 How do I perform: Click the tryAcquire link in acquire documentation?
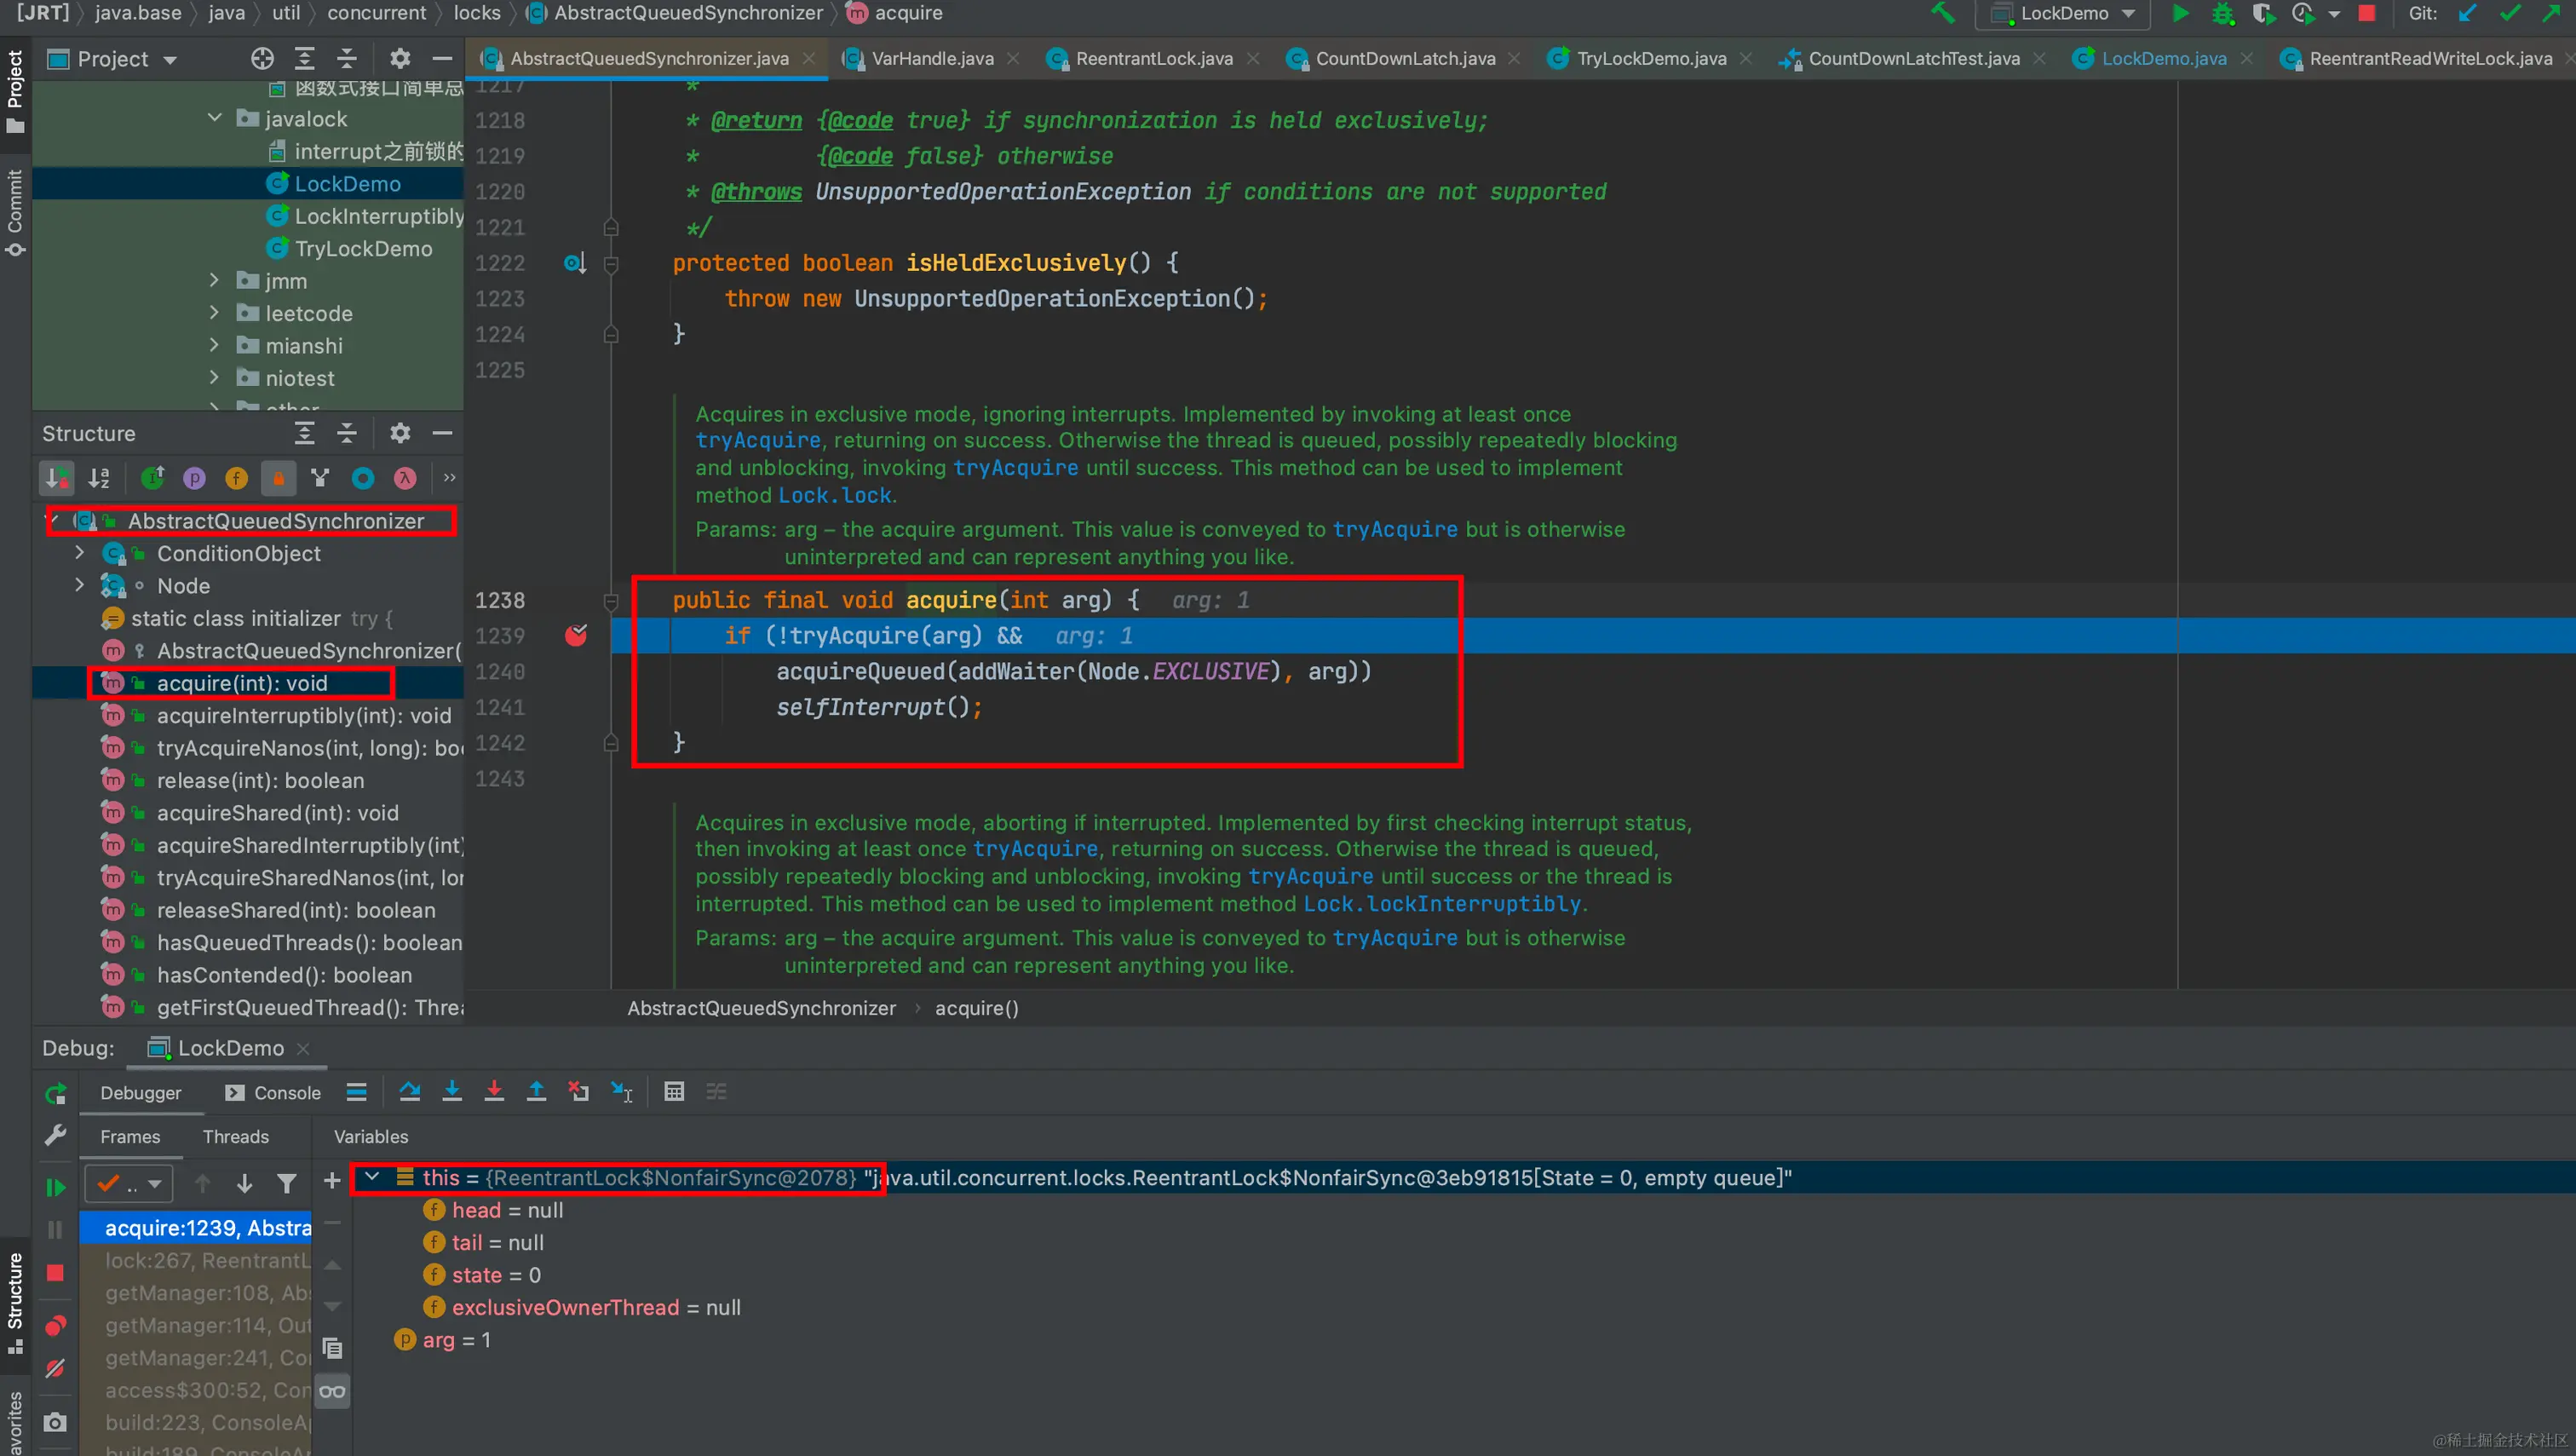[757, 441]
